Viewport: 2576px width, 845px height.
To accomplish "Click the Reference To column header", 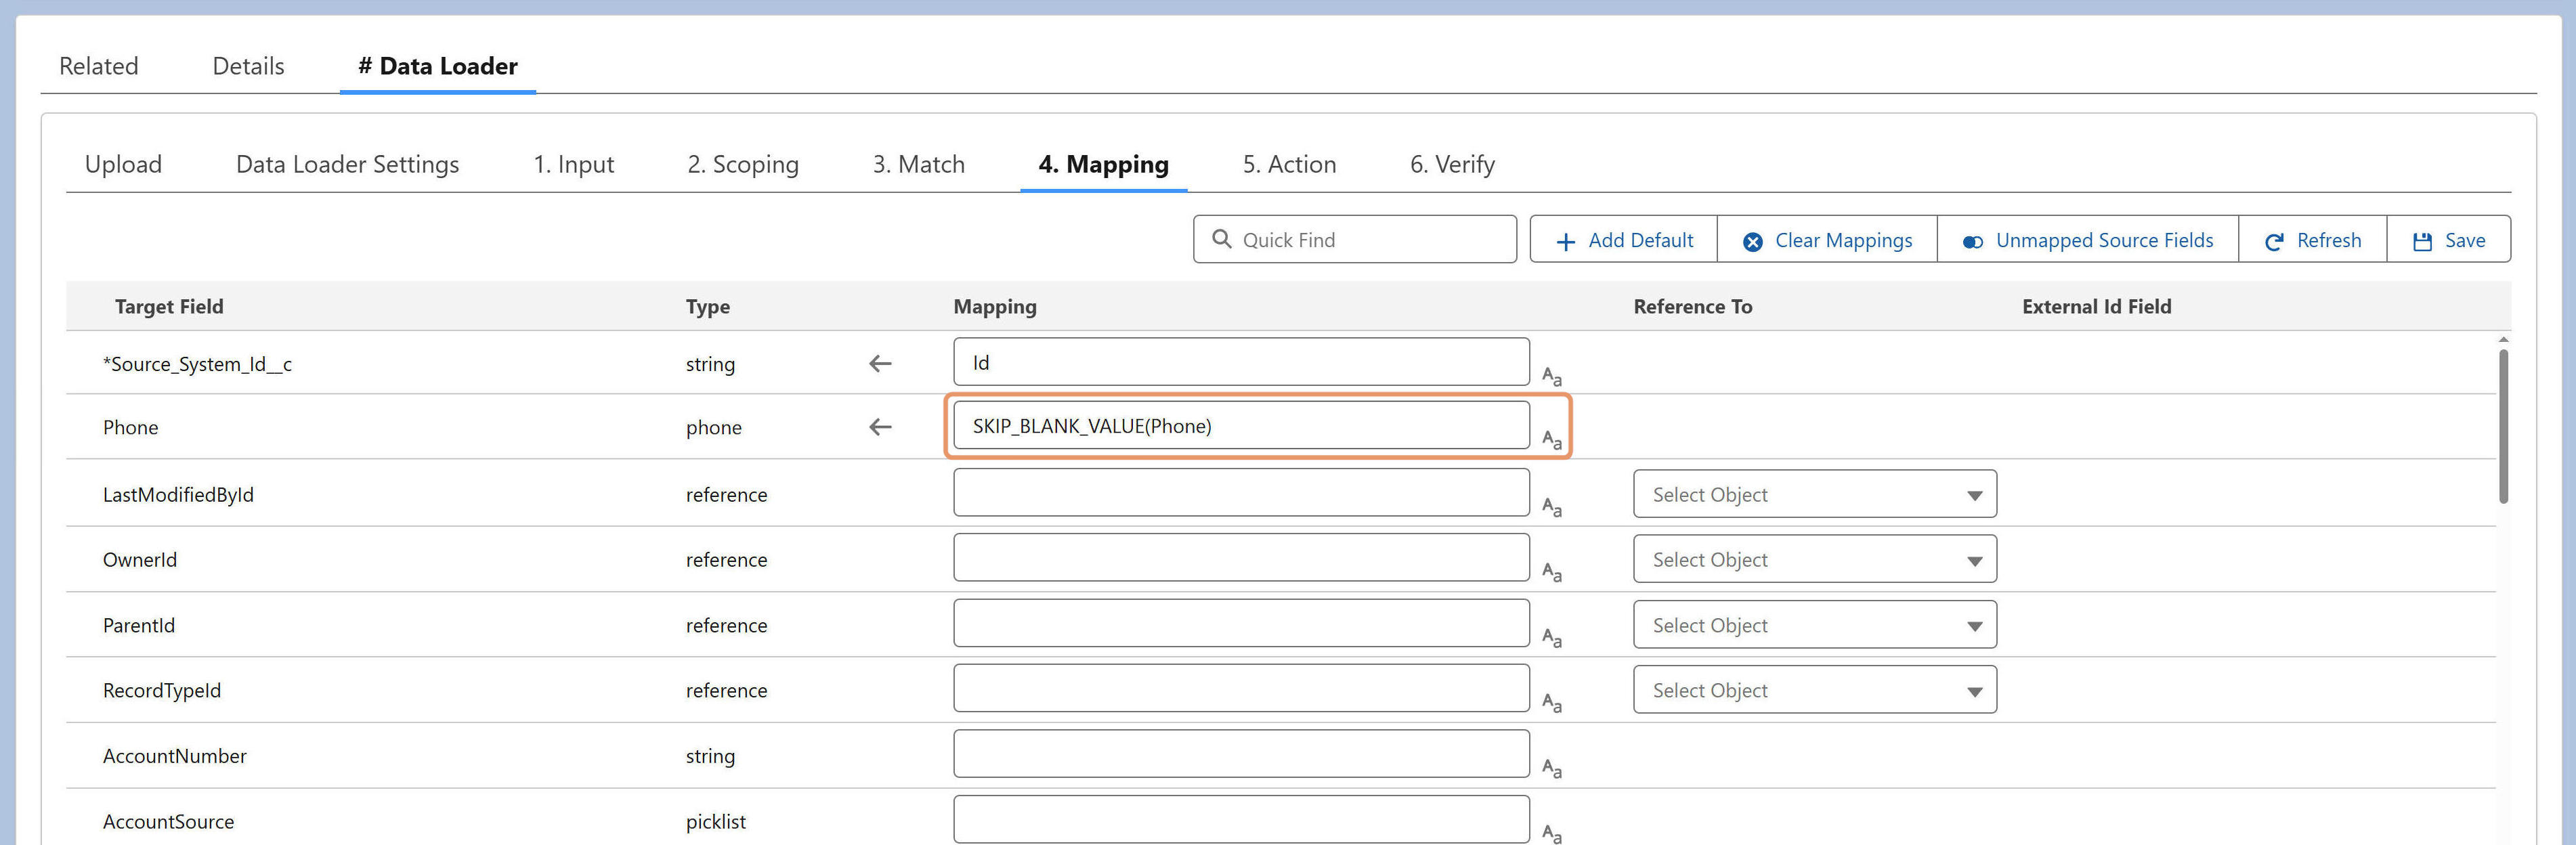I will pos(1692,307).
